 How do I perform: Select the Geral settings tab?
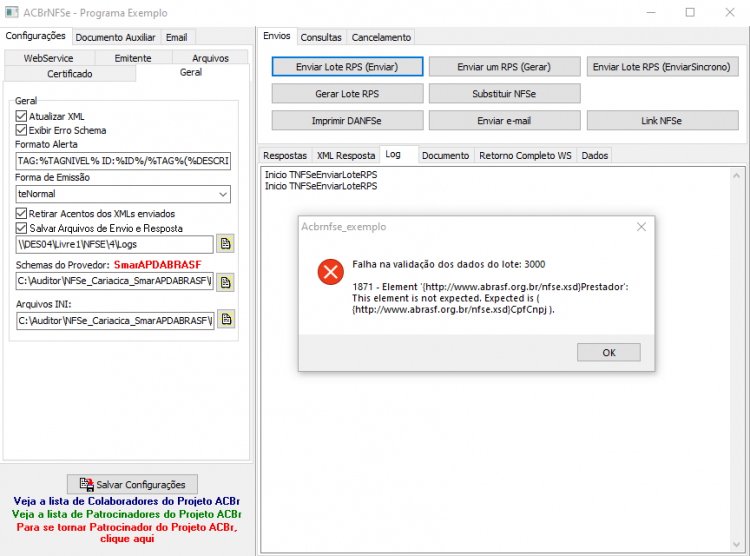(x=191, y=72)
